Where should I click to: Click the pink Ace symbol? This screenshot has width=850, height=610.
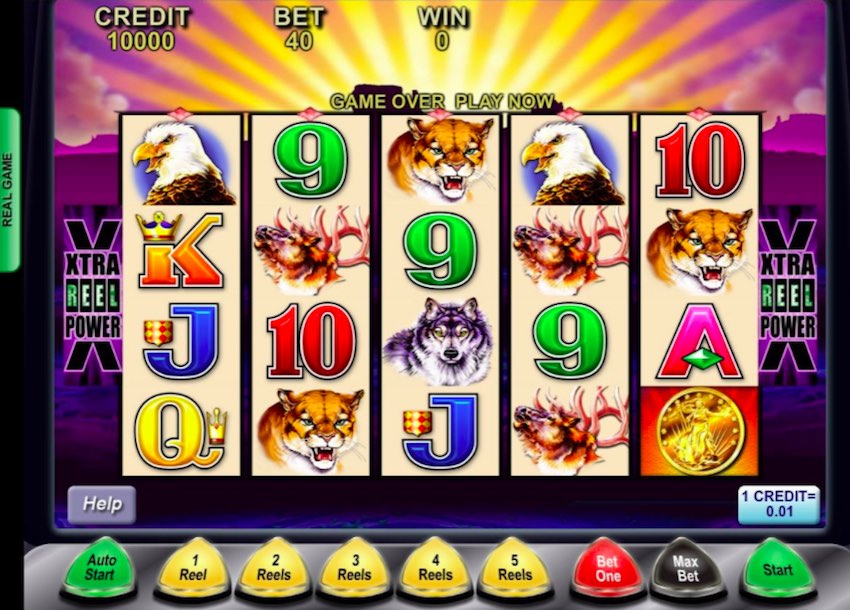pyautogui.click(x=699, y=341)
